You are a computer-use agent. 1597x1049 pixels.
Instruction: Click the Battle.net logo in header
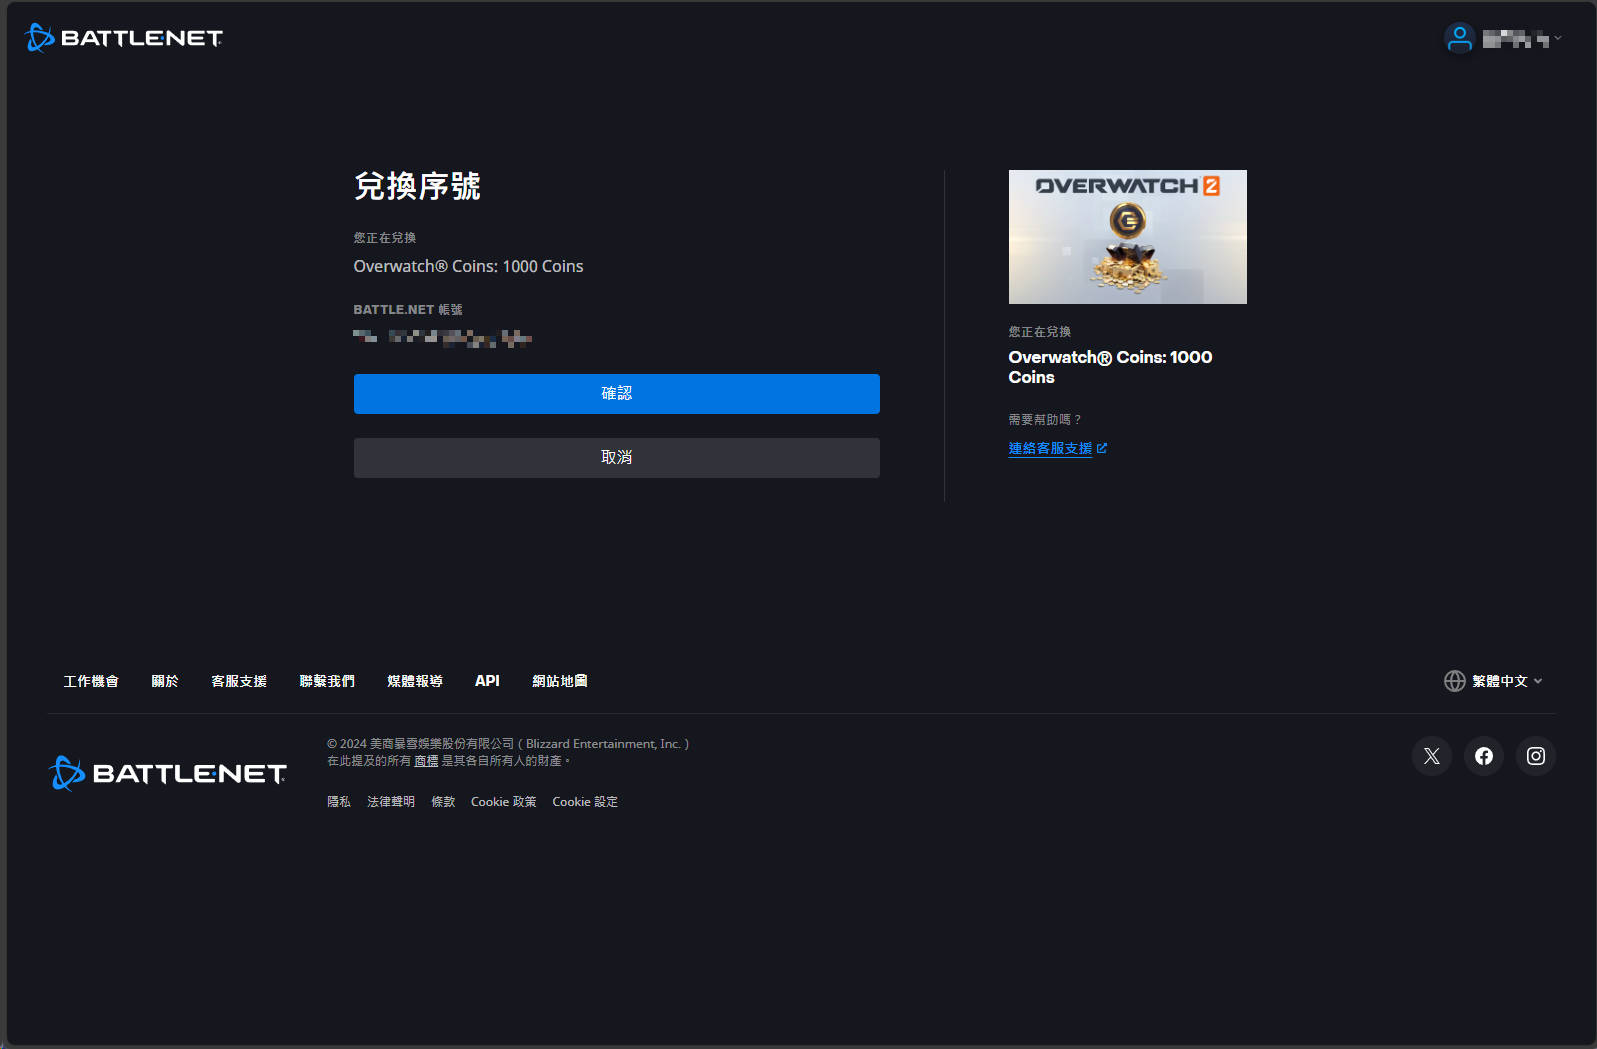point(124,38)
